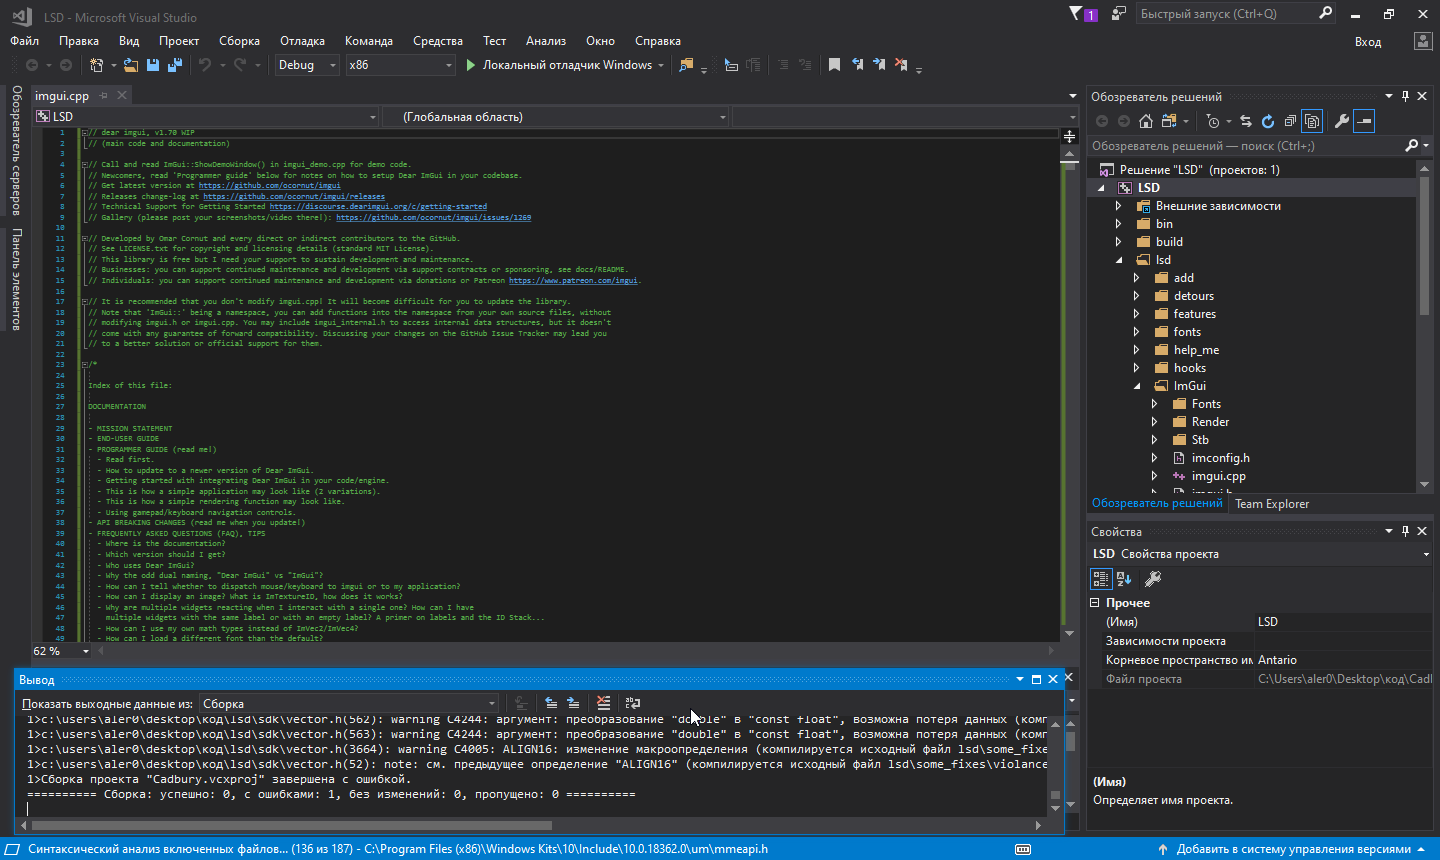
Task: Select the hooks folder in tree
Action: click(1190, 368)
